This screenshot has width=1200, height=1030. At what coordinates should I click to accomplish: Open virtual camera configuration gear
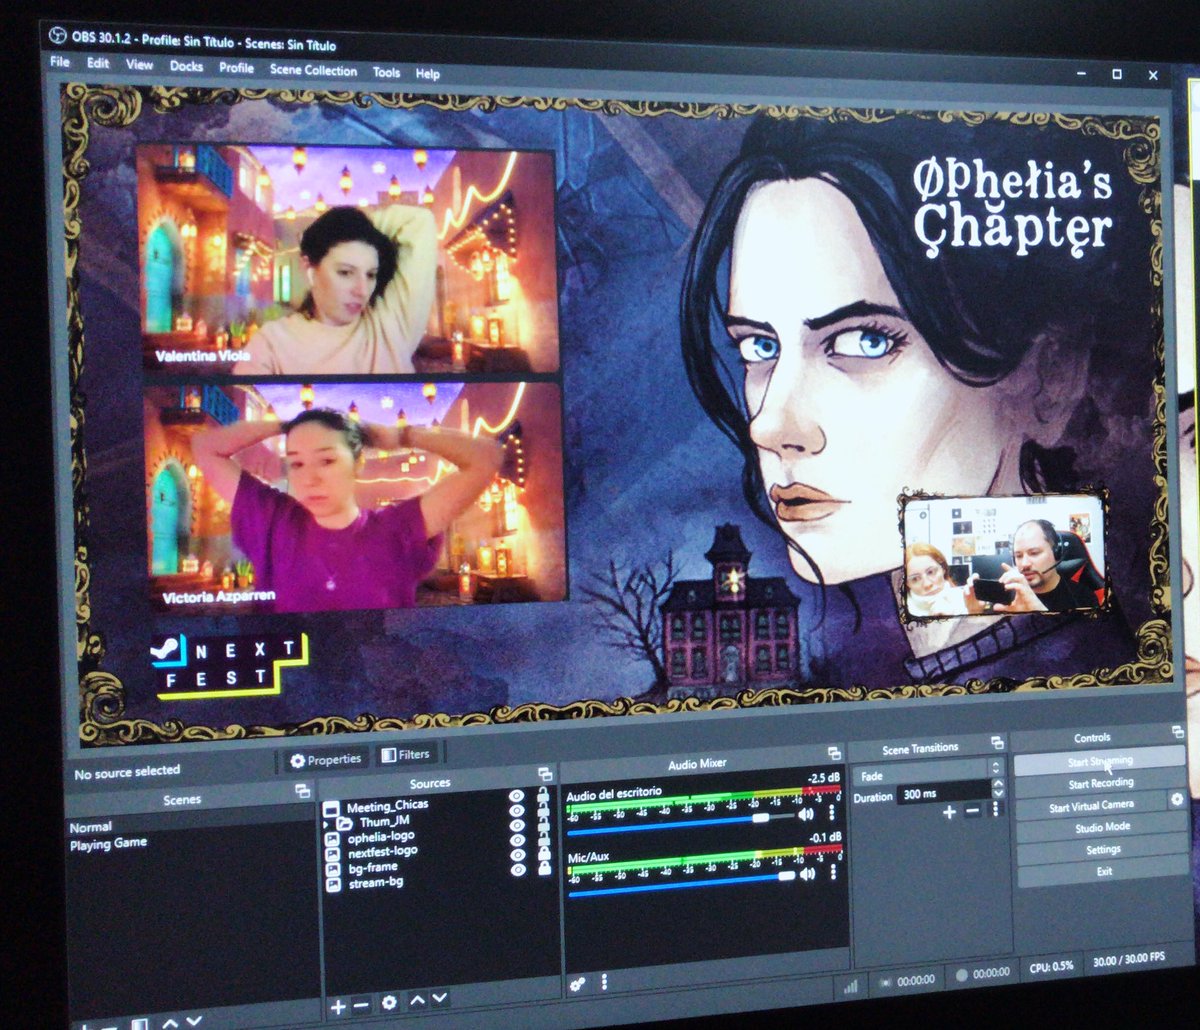[1176, 800]
